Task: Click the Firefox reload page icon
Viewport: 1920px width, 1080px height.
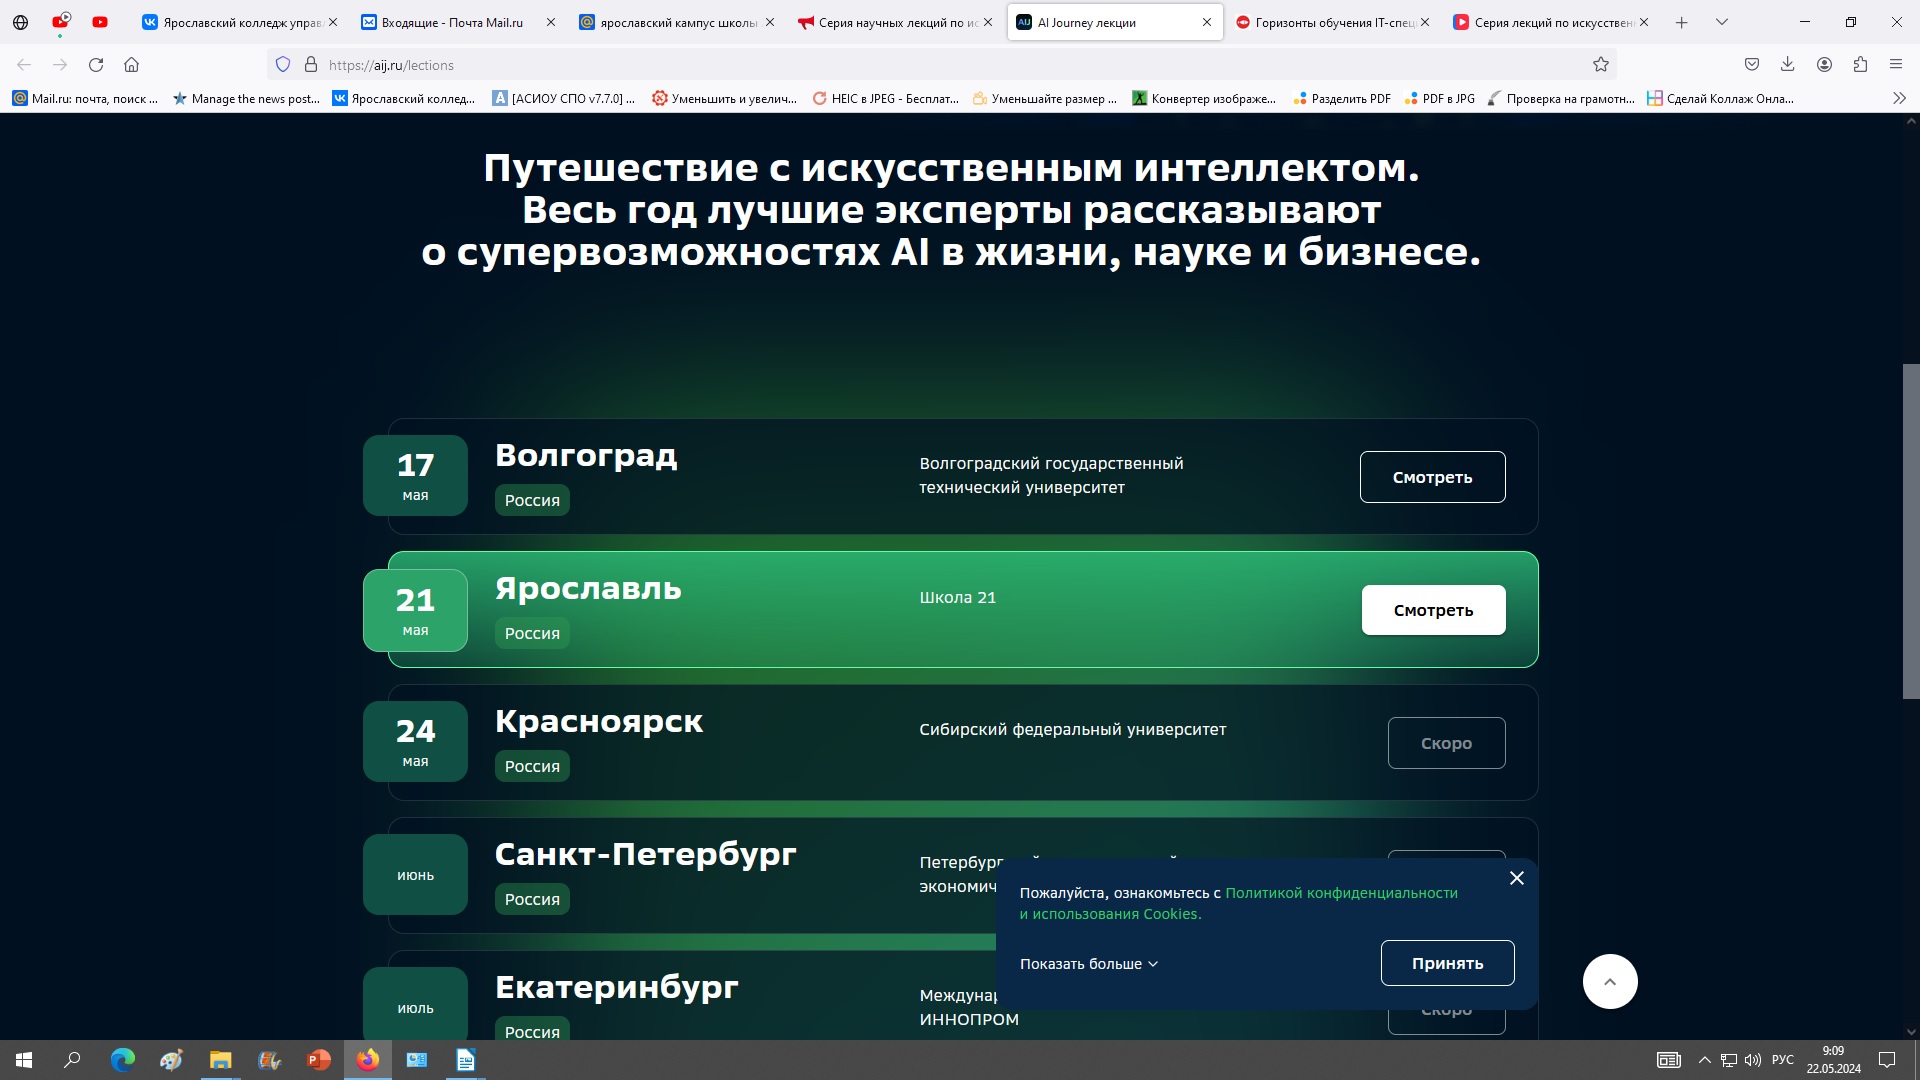Action: [96, 65]
